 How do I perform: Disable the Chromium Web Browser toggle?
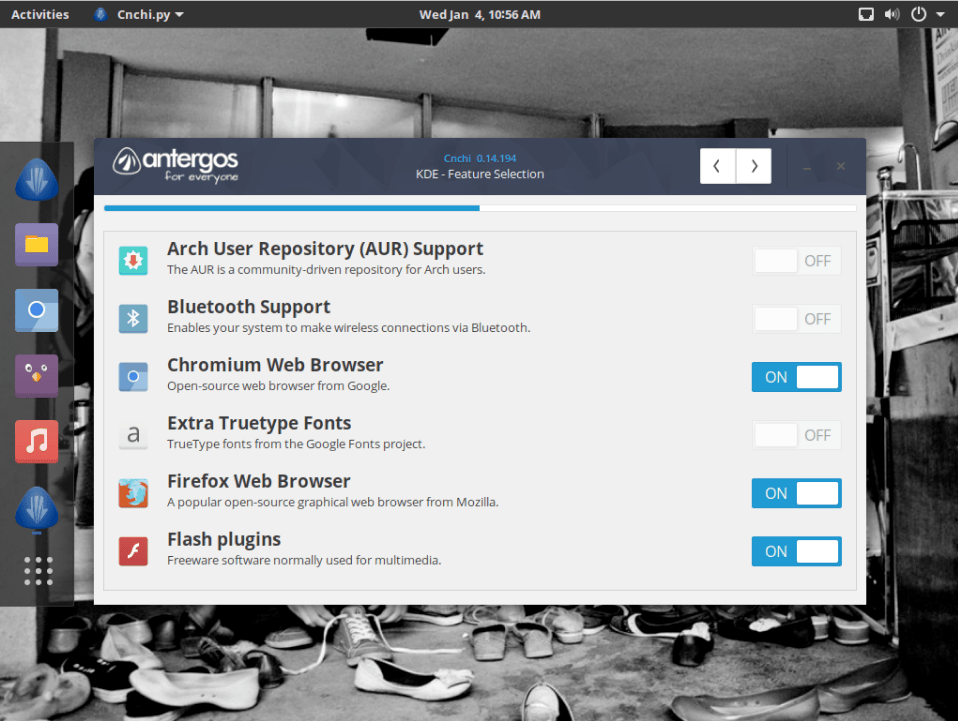click(797, 377)
